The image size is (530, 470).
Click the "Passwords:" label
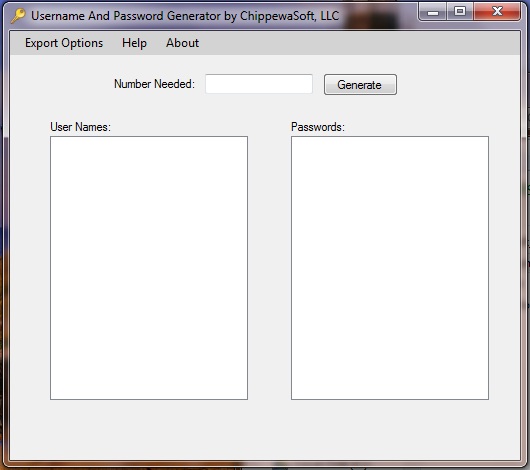(x=318, y=127)
